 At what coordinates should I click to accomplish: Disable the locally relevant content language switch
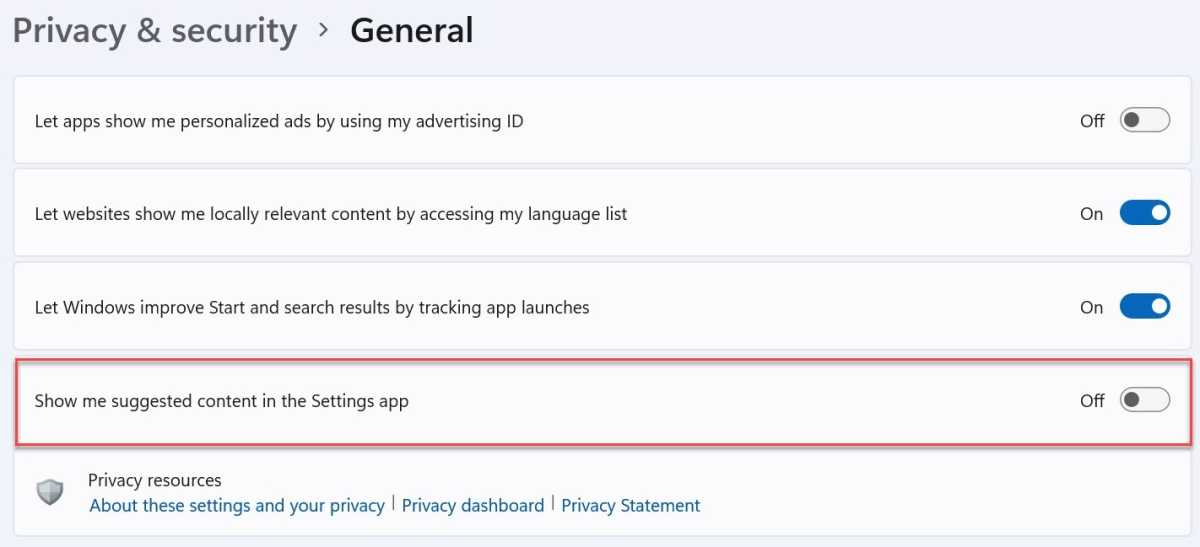1144,213
